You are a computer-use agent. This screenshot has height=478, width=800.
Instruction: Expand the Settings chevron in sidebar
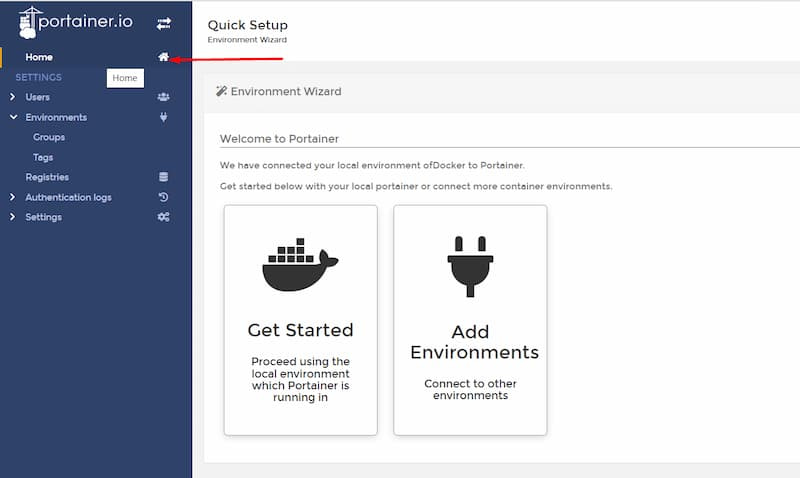(12, 217)
